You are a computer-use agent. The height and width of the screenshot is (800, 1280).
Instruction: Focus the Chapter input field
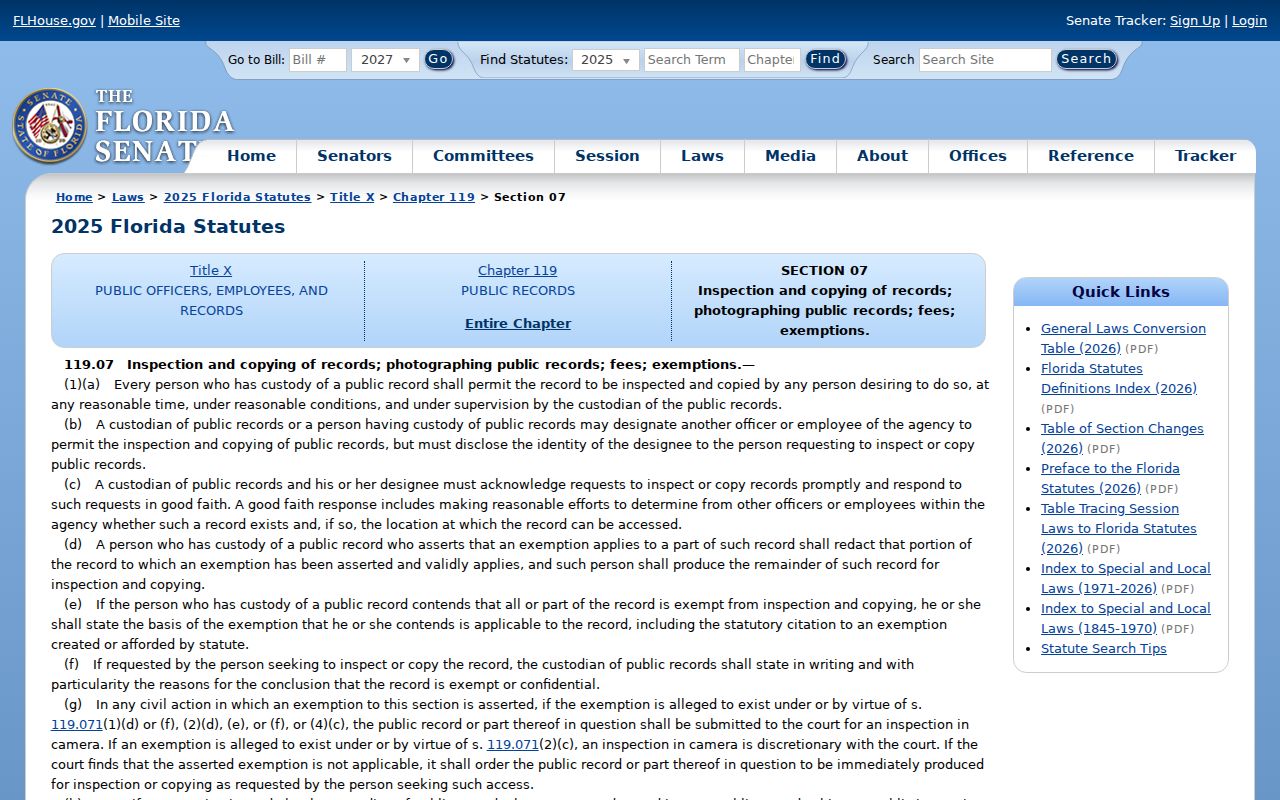coord(772,60)
